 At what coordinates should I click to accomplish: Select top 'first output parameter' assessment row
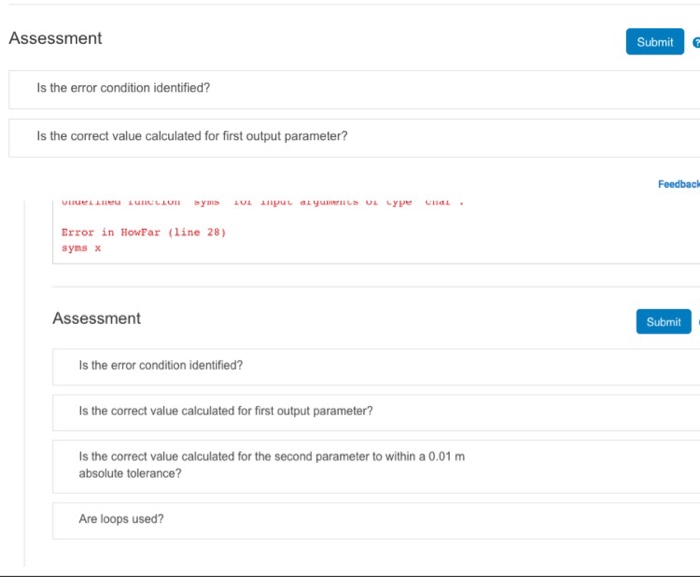tap(354, 138)
